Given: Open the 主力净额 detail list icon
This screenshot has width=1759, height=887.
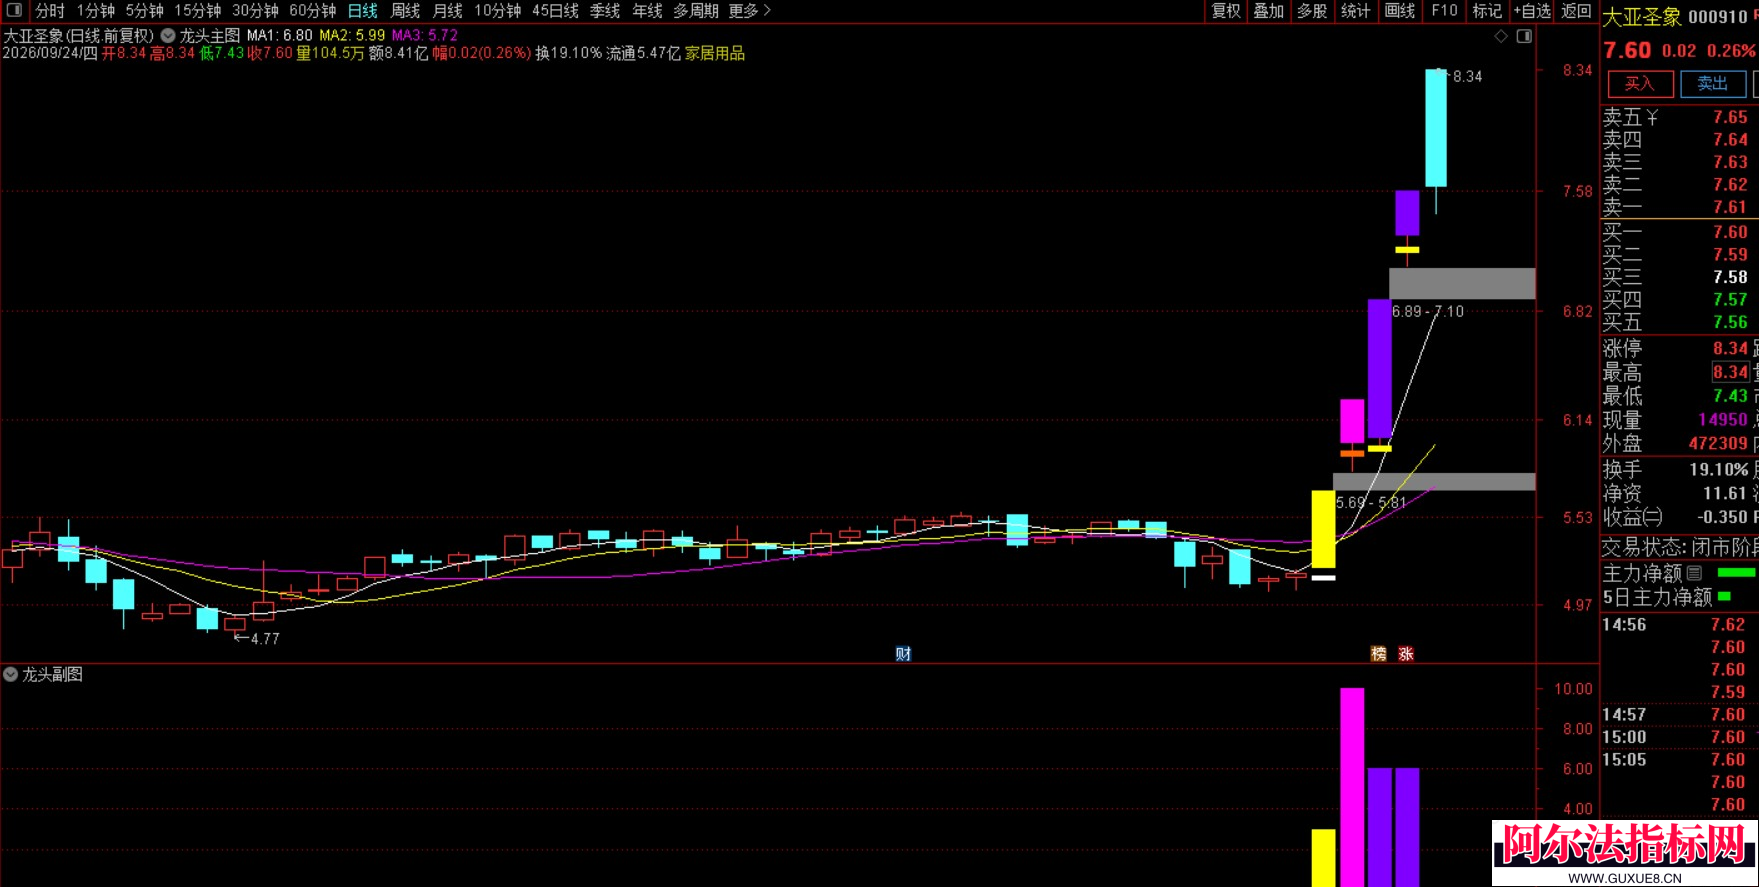Looking at the screenshot, I should coord(1694,573).
